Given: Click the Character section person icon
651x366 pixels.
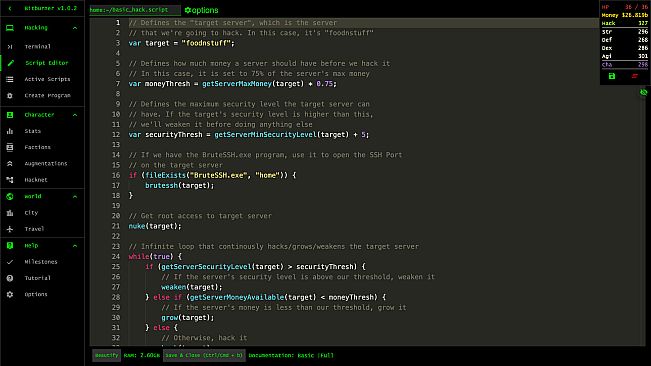Looking at the screenshot, I should (x=10, y=115).
